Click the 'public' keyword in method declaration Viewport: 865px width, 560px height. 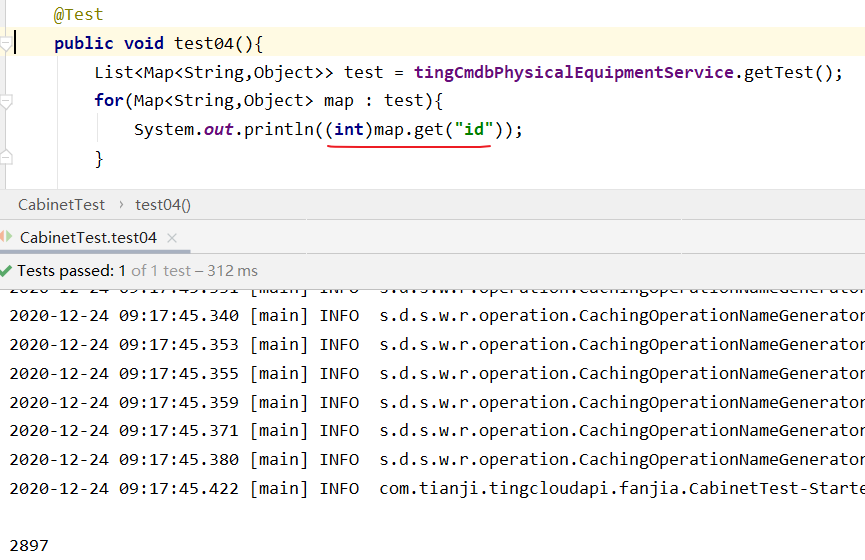[84, 43]
